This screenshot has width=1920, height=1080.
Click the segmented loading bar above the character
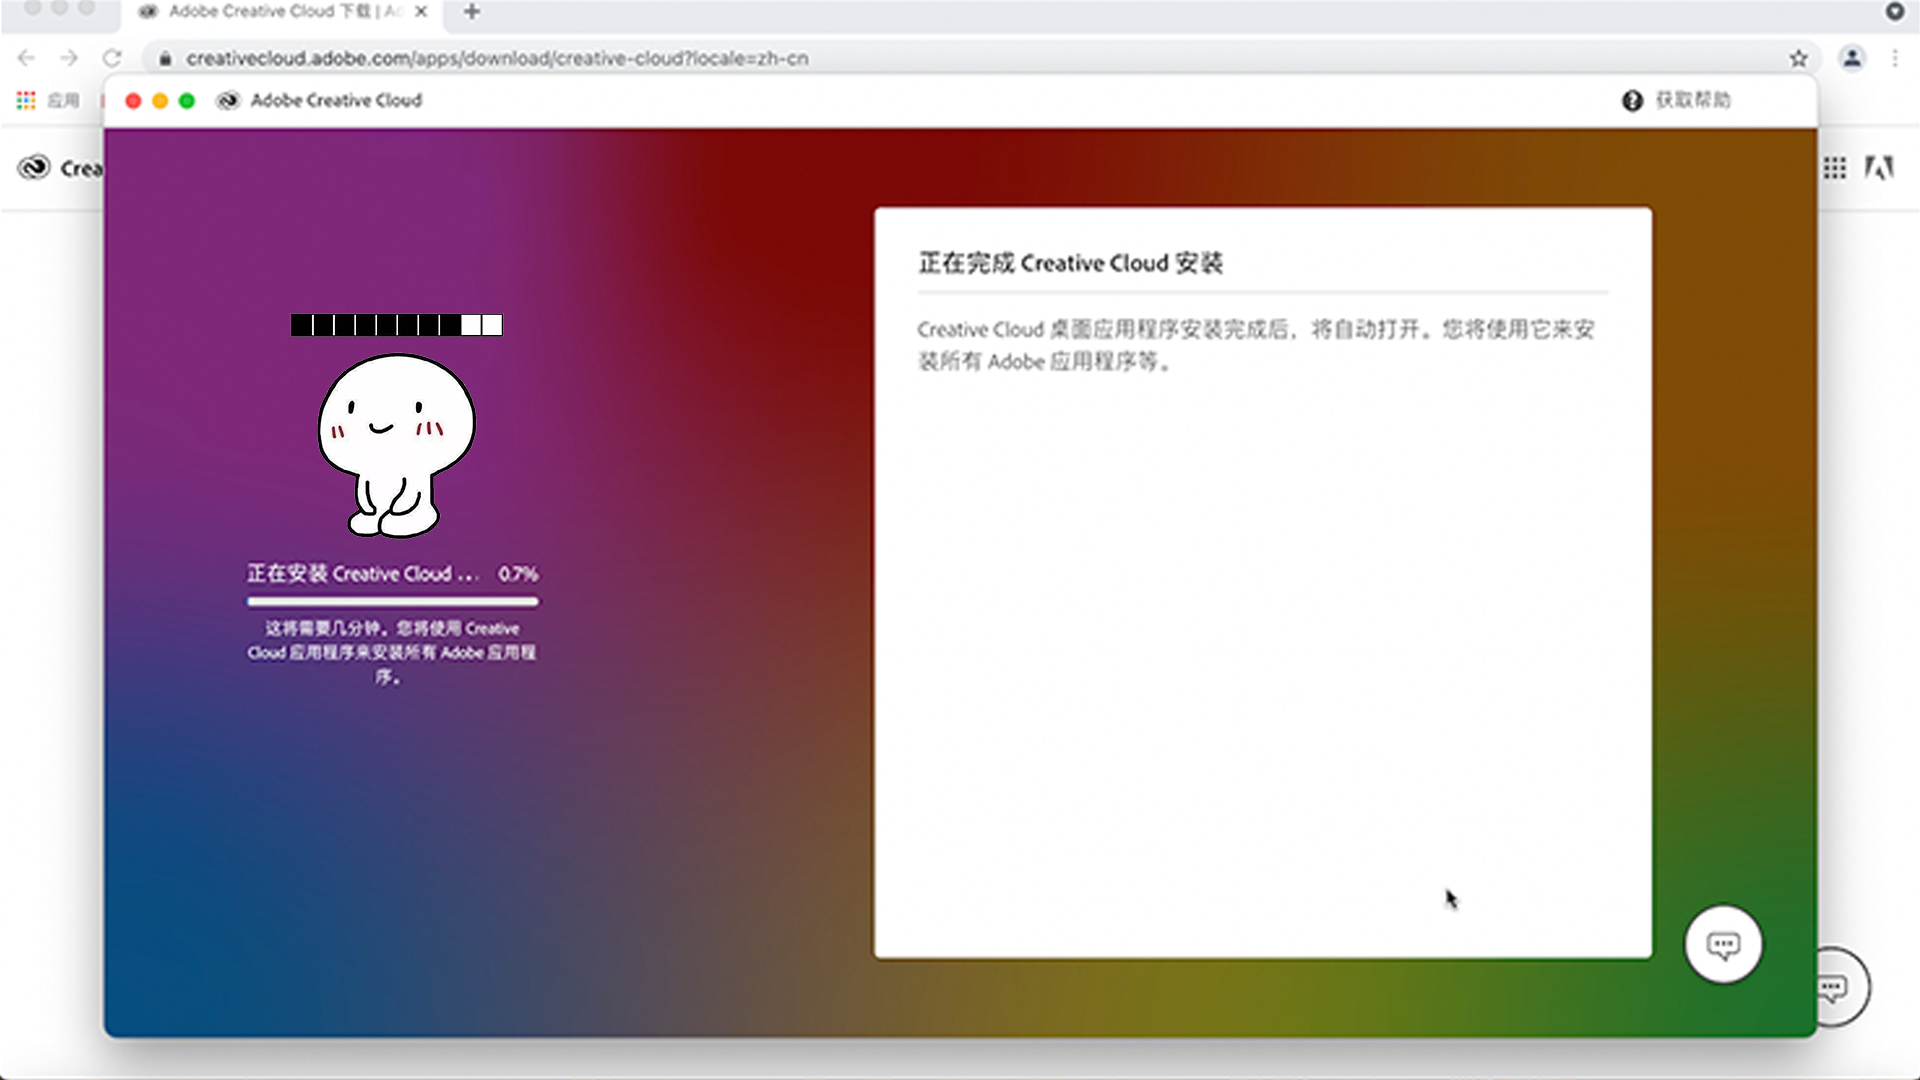coord(397,325)
